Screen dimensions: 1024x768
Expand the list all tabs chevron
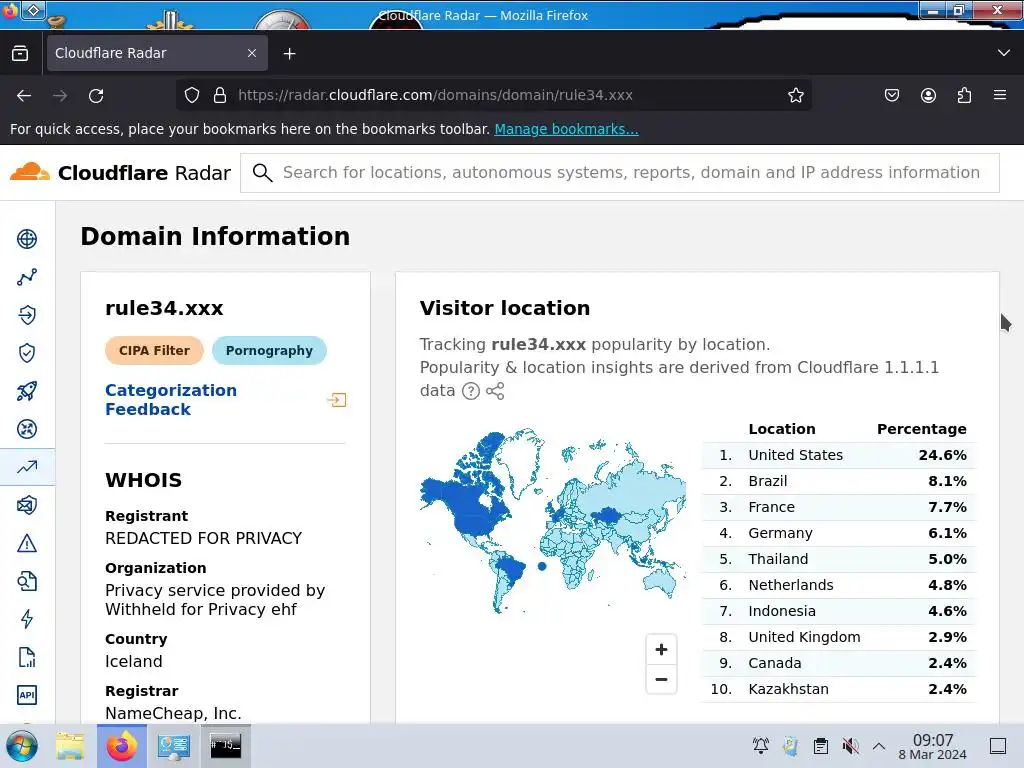1004,53
